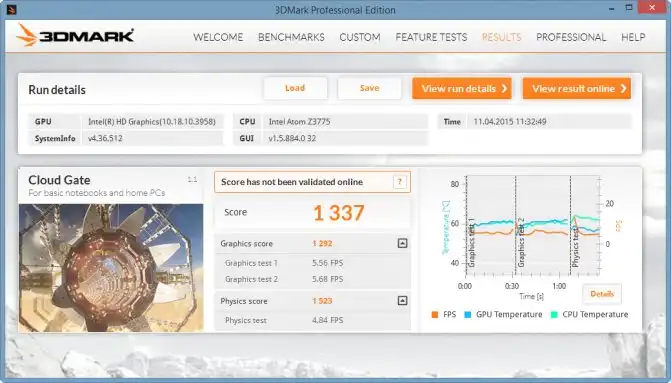Click the Physics test marker on chart
The width and height of the screenshot is (671, 383).
pos(575,246)
